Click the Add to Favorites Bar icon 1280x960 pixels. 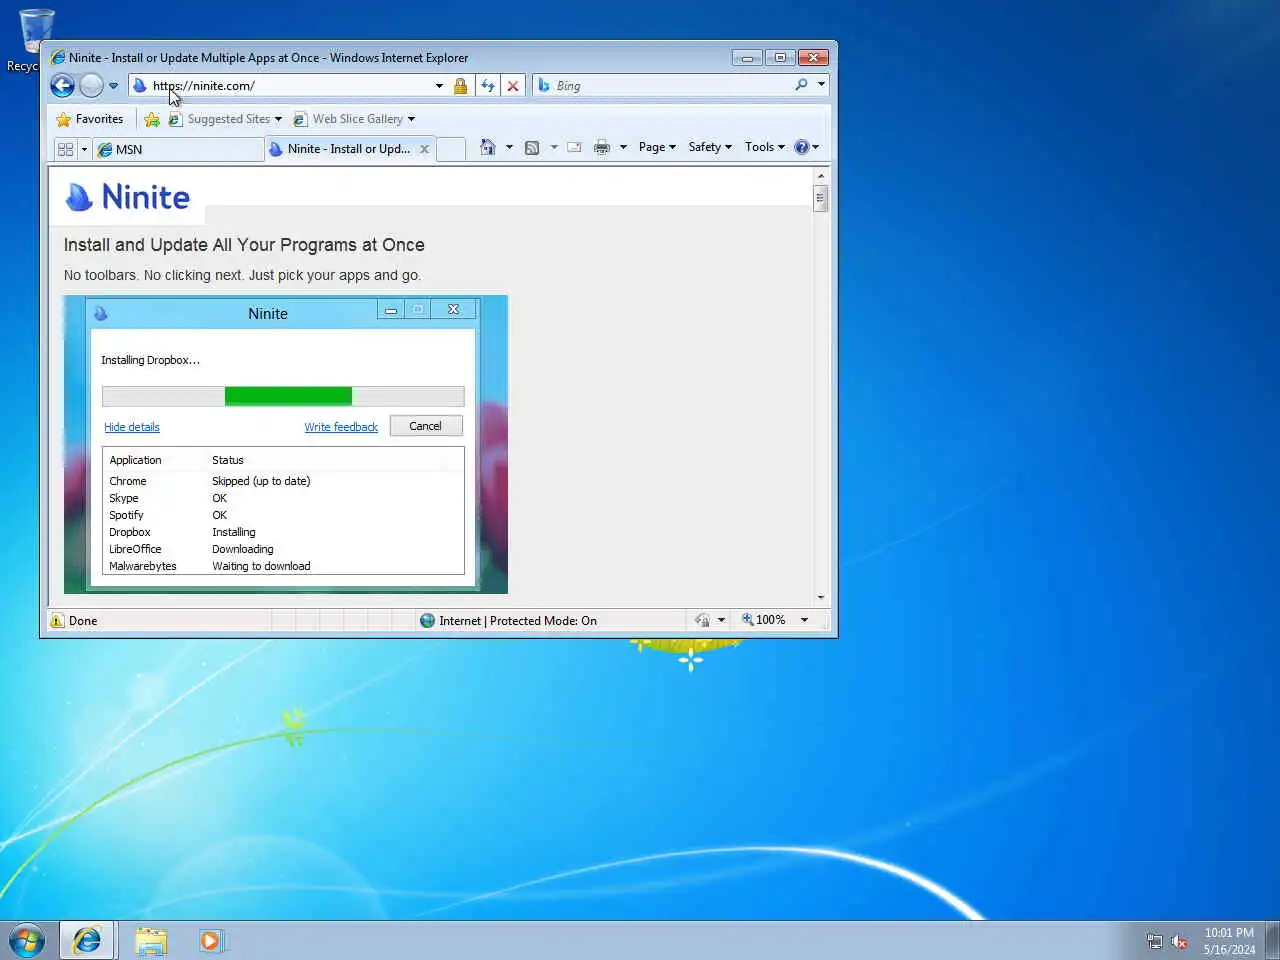pos(152,119)
